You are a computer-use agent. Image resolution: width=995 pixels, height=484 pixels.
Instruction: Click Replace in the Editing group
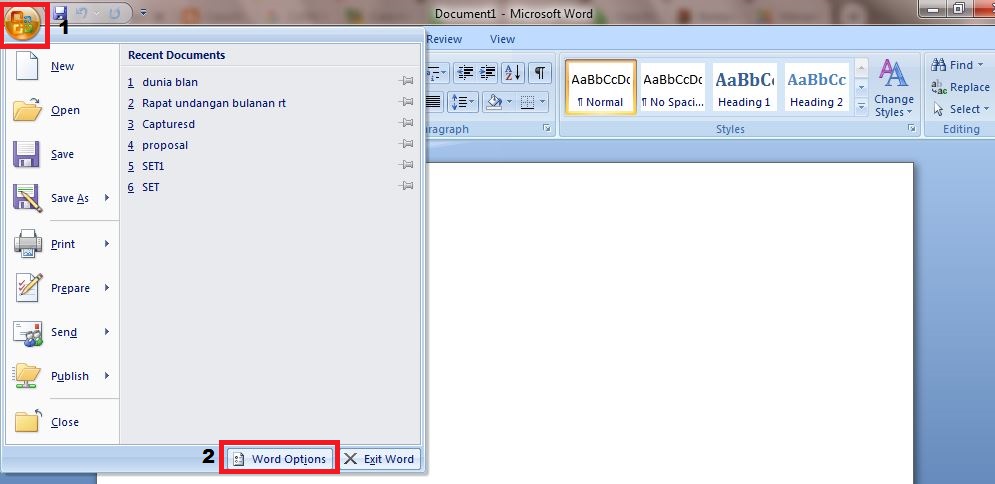tap(959, 87)
